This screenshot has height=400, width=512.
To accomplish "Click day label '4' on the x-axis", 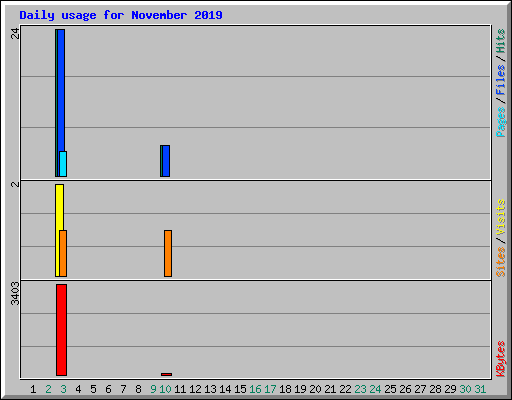I will pos(78,389).
